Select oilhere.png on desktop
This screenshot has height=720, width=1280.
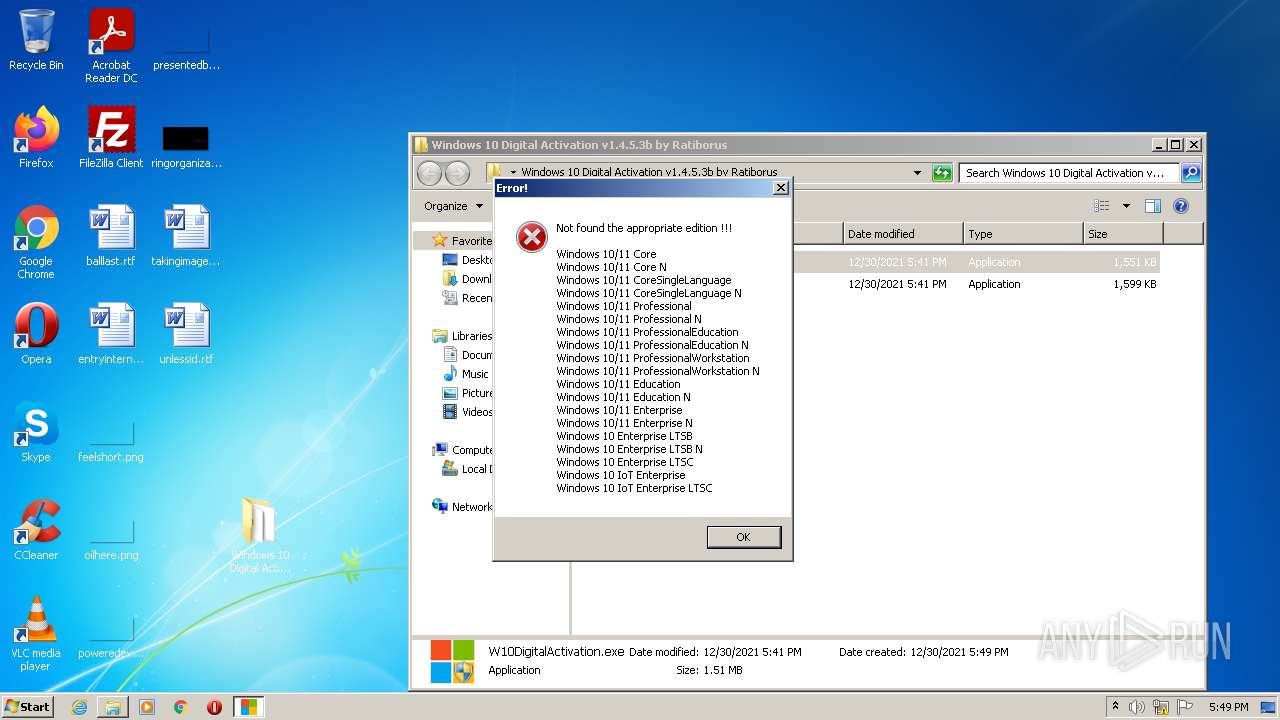pos(111,540)
